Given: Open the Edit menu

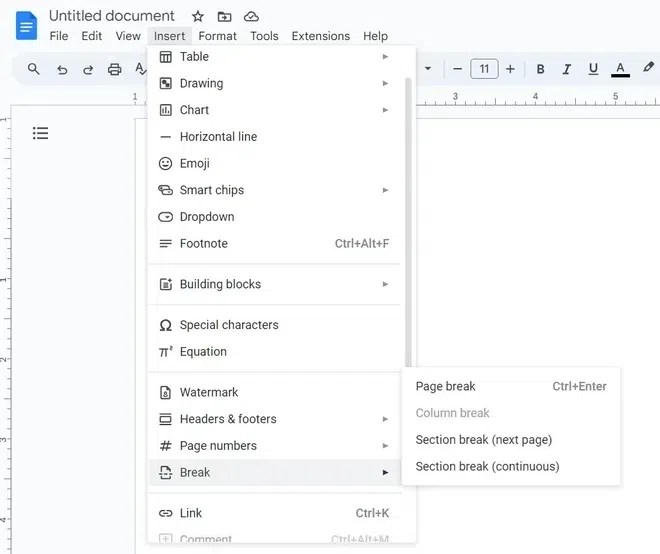Looking at the screenshot, I should 92,36.
